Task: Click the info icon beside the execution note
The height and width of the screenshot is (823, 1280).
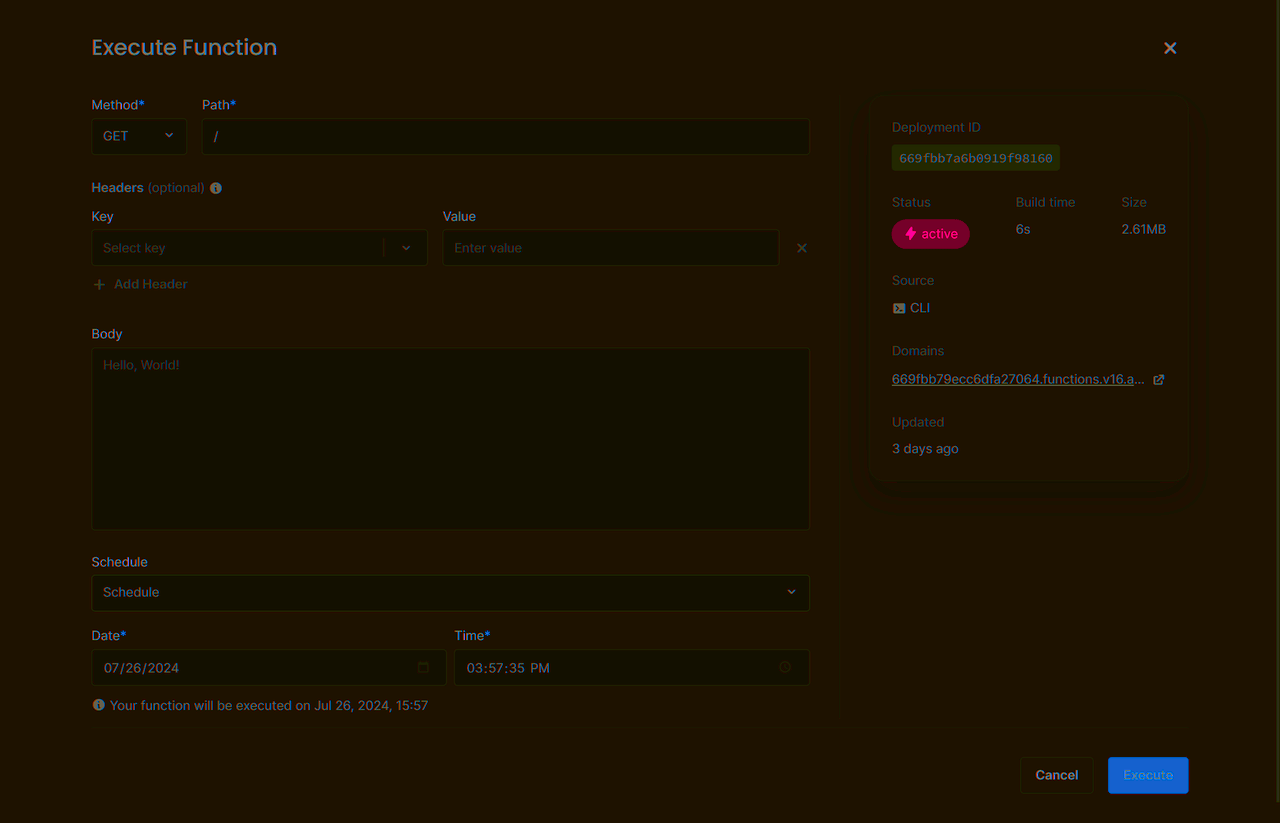Action: click(x=98, y=704)
